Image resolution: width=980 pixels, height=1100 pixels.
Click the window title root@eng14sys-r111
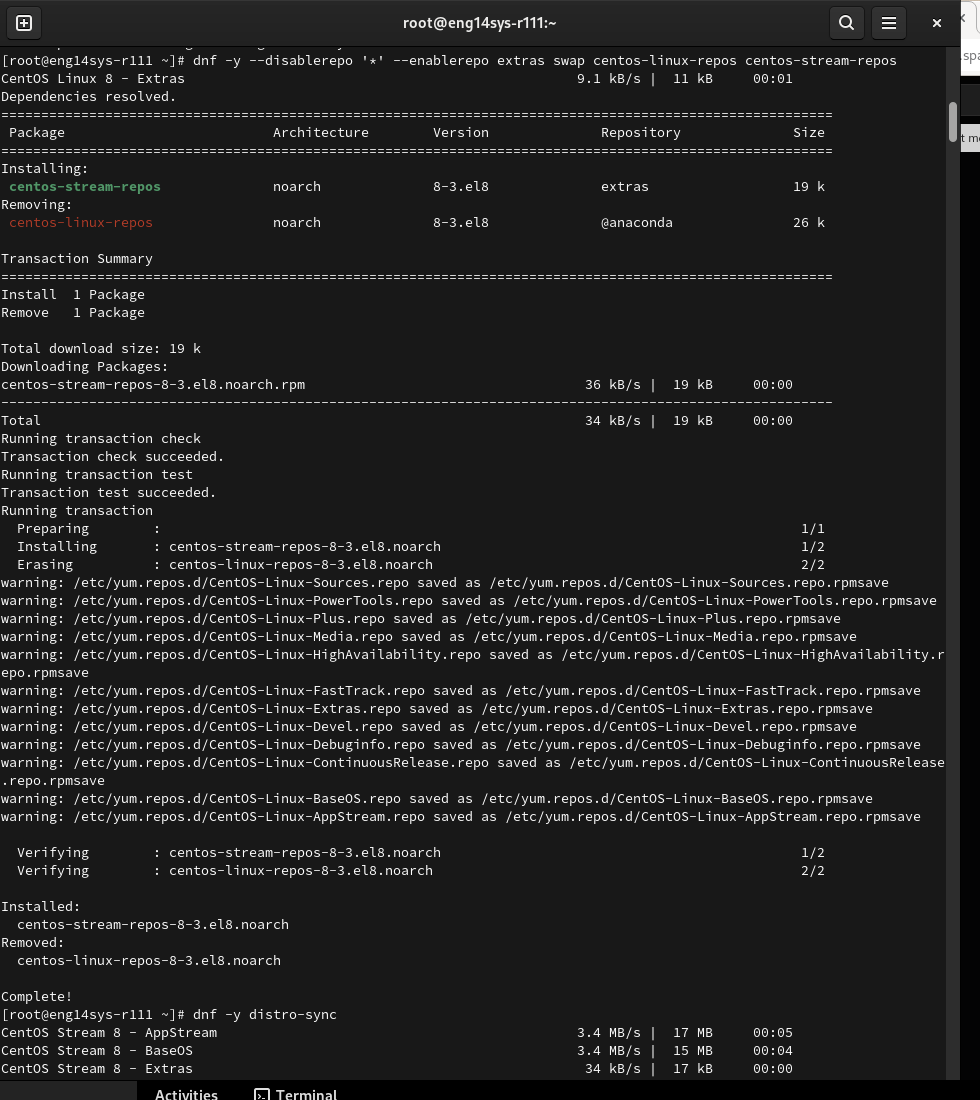479,22
